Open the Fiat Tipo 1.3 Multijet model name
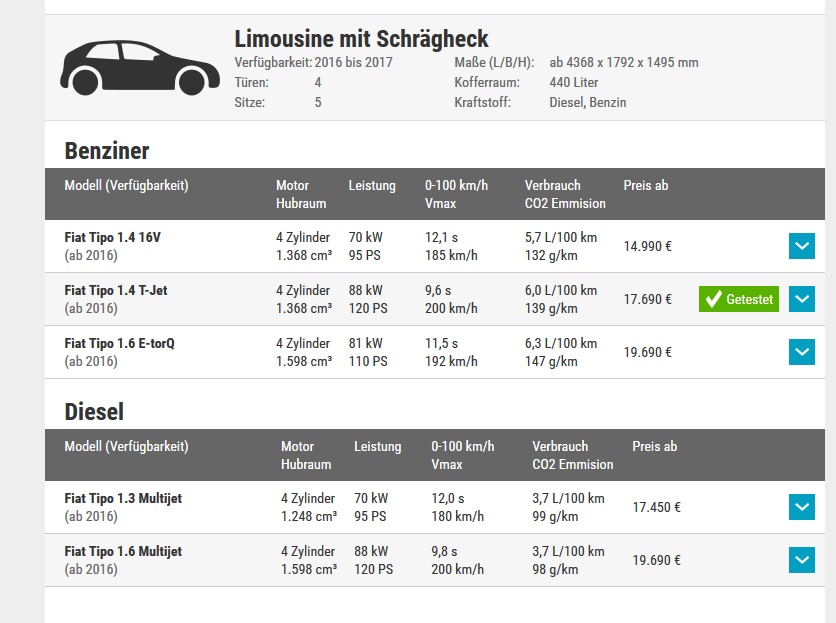 (x=123, y=499)
